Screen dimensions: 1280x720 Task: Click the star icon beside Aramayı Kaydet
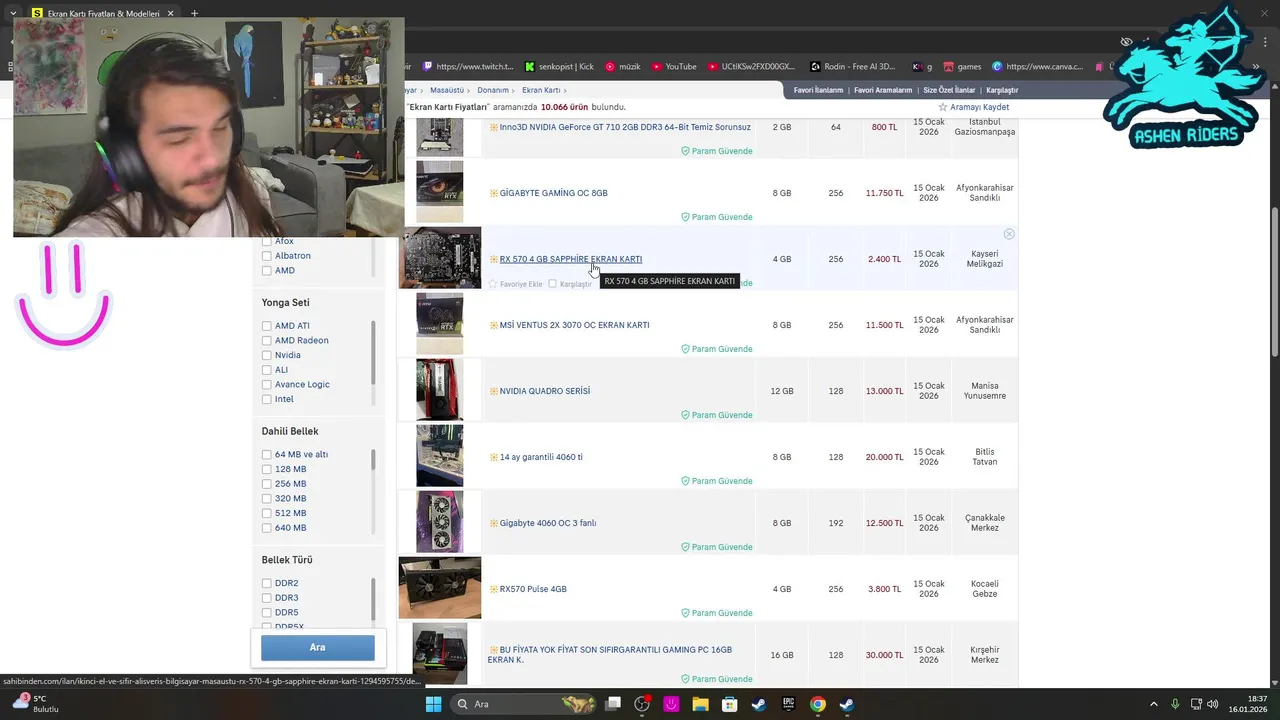(x=942, y=107)
